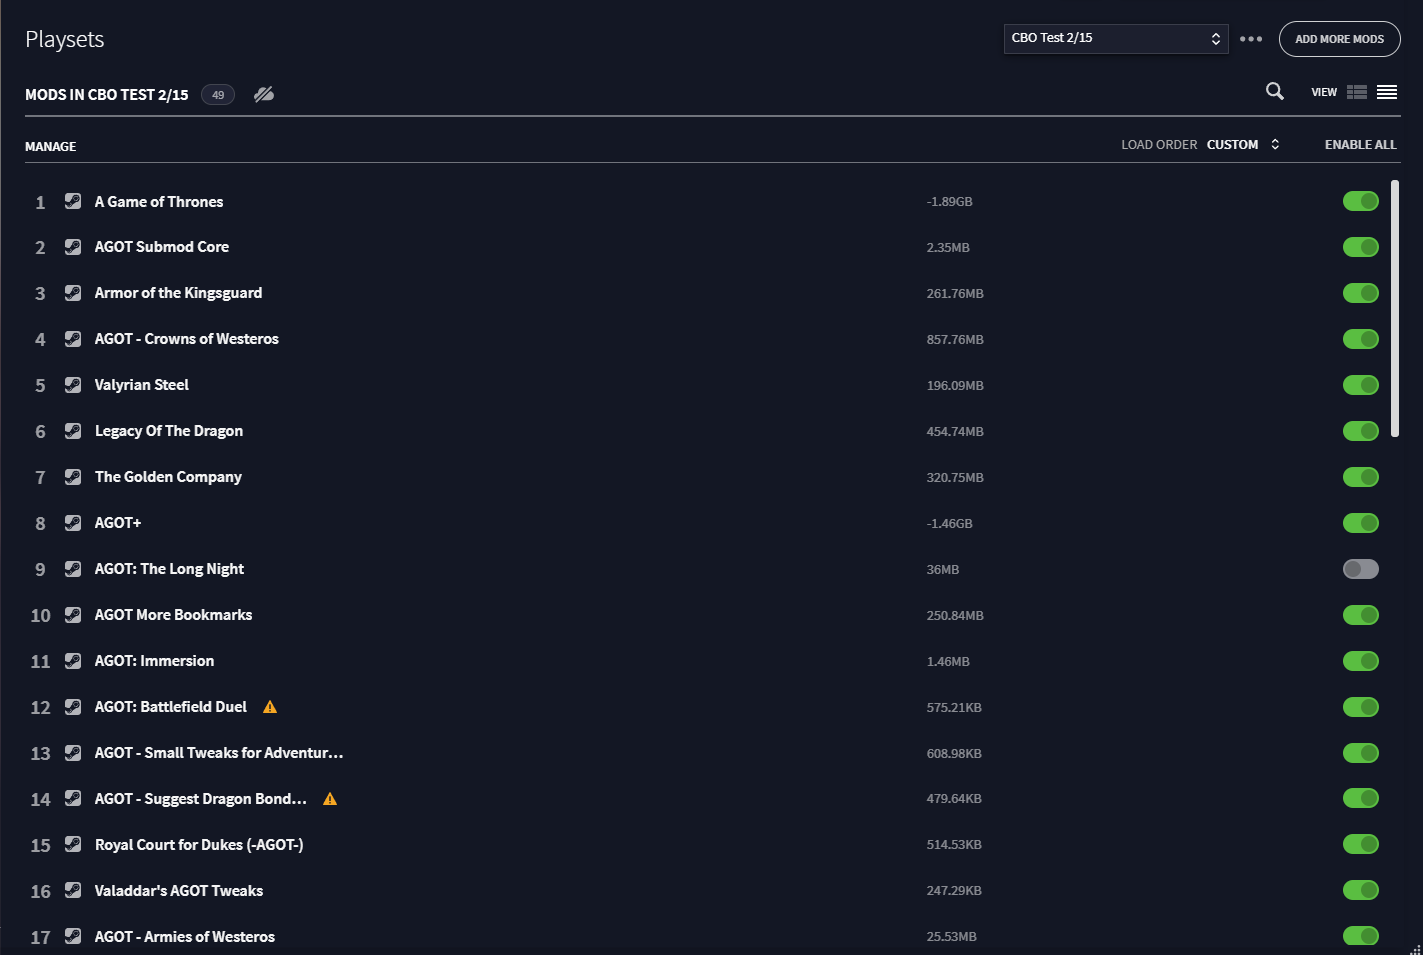Open the CBO Test 2/15 playset dropdown
The height and width of the screenshot is (955, 1423).
point(1116,39)
